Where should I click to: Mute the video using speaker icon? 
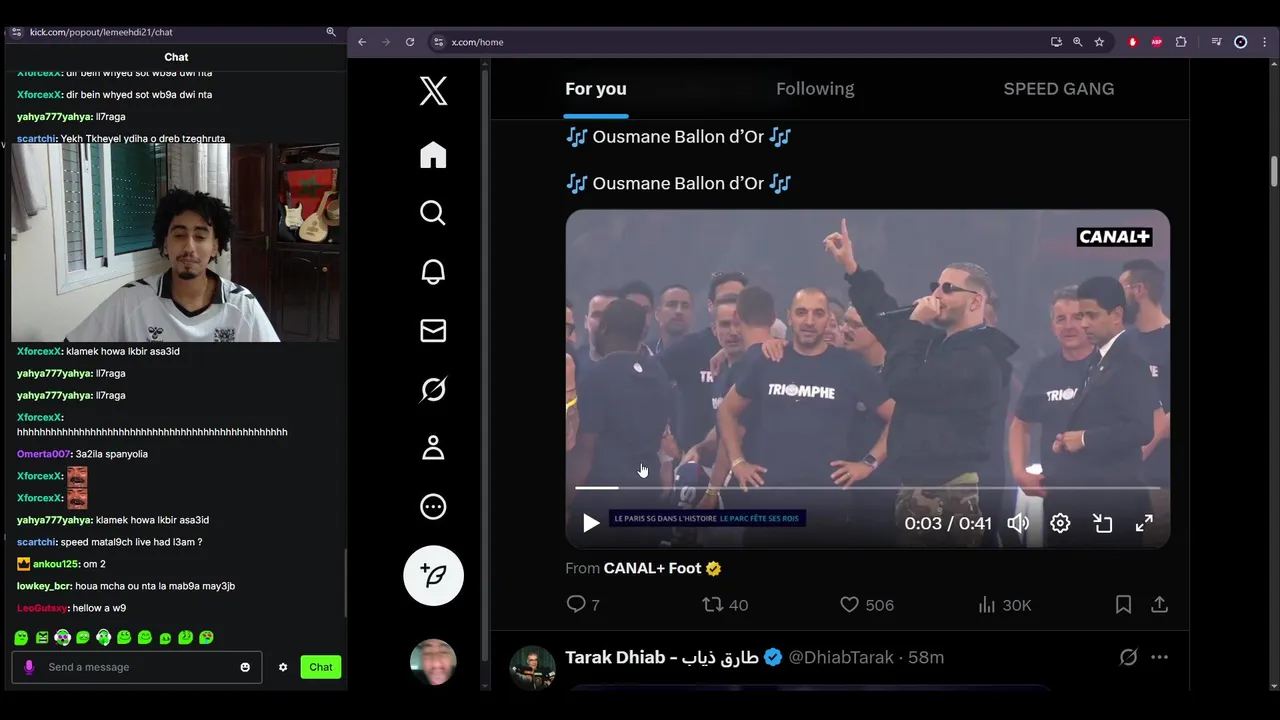(x=1018, y=523)
